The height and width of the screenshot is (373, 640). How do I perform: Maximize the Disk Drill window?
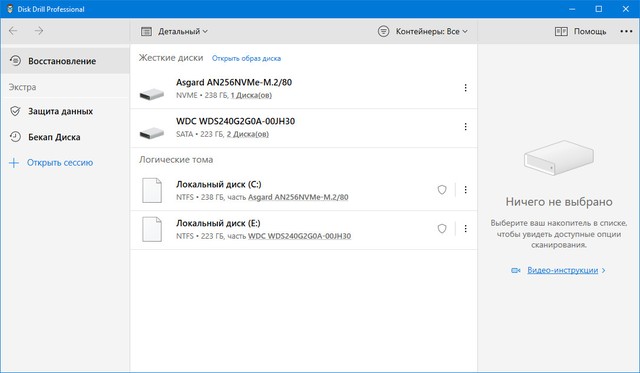[598, 9]
